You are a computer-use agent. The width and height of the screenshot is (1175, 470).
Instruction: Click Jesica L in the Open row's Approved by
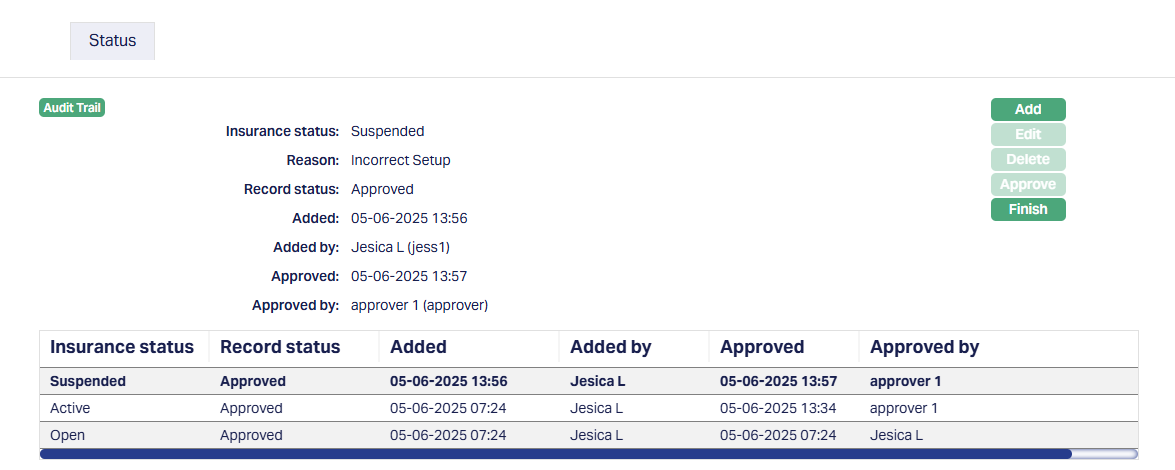tap(896, 435)
